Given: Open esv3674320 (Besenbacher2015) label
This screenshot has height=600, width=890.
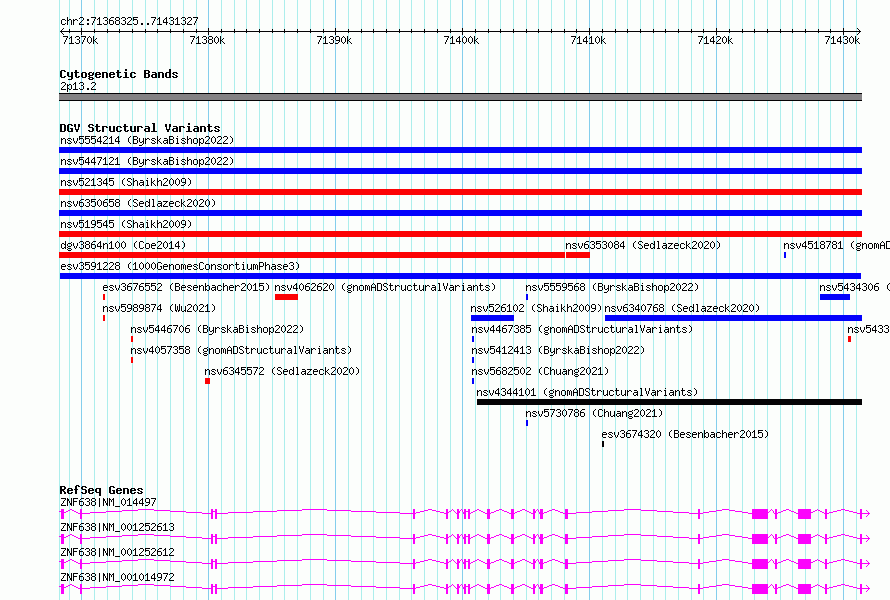Looking at the screenshot, I should pyautogui.click(x=686, y=434).
